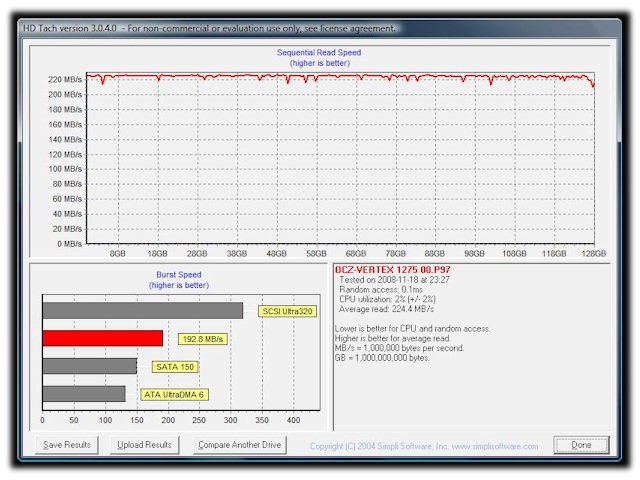640x480 pixels.
Task: Click the Average read: 224.4 MB/s text
Action: 386,309
